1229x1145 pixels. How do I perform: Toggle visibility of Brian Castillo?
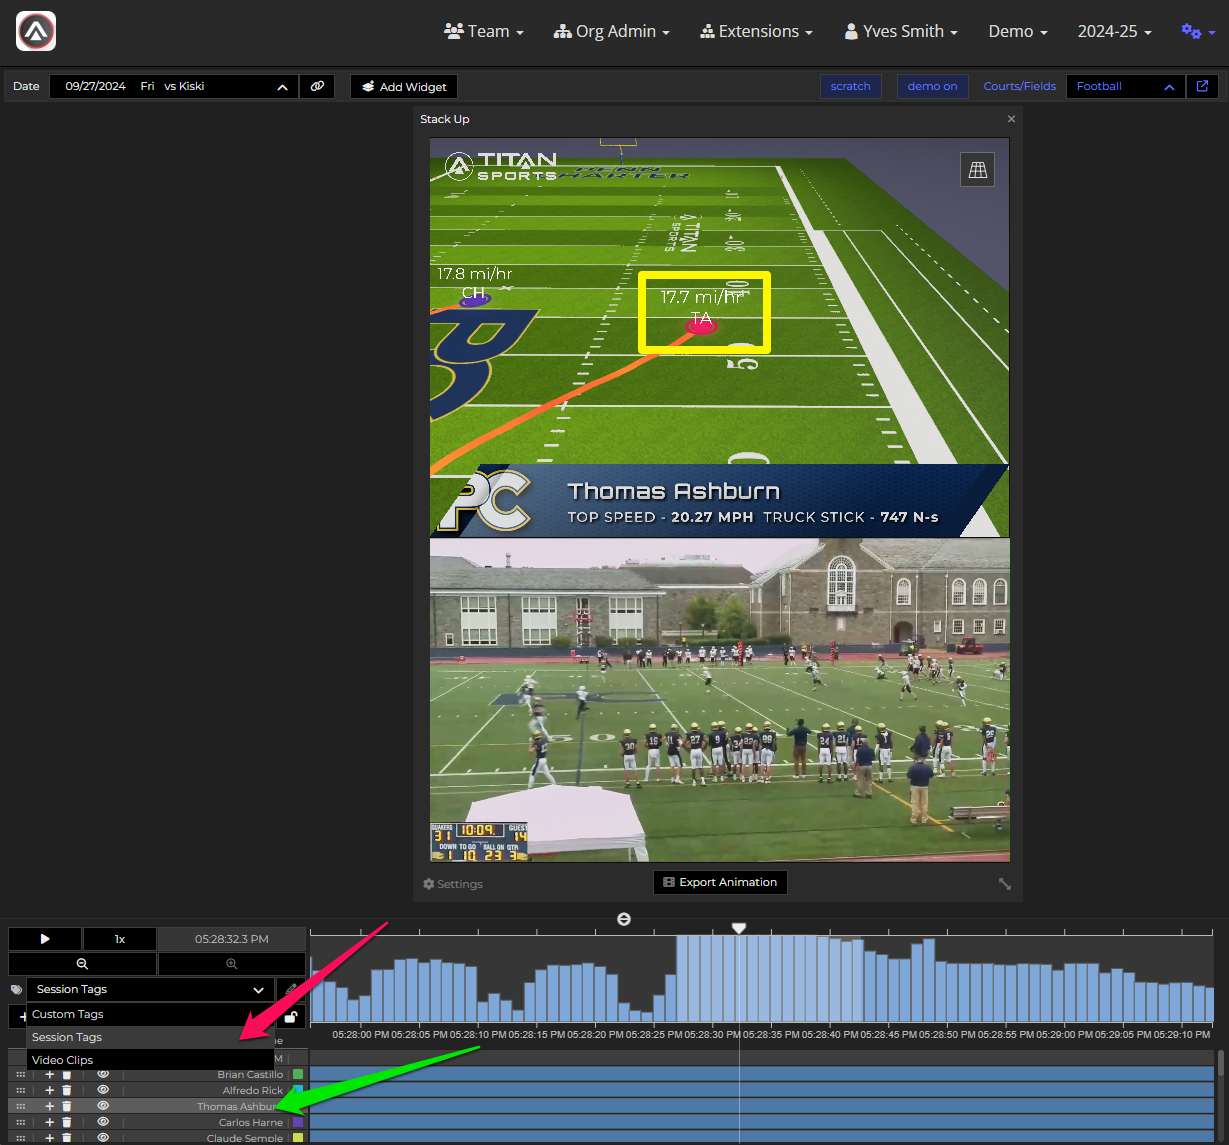click(x=103, y=1074)
